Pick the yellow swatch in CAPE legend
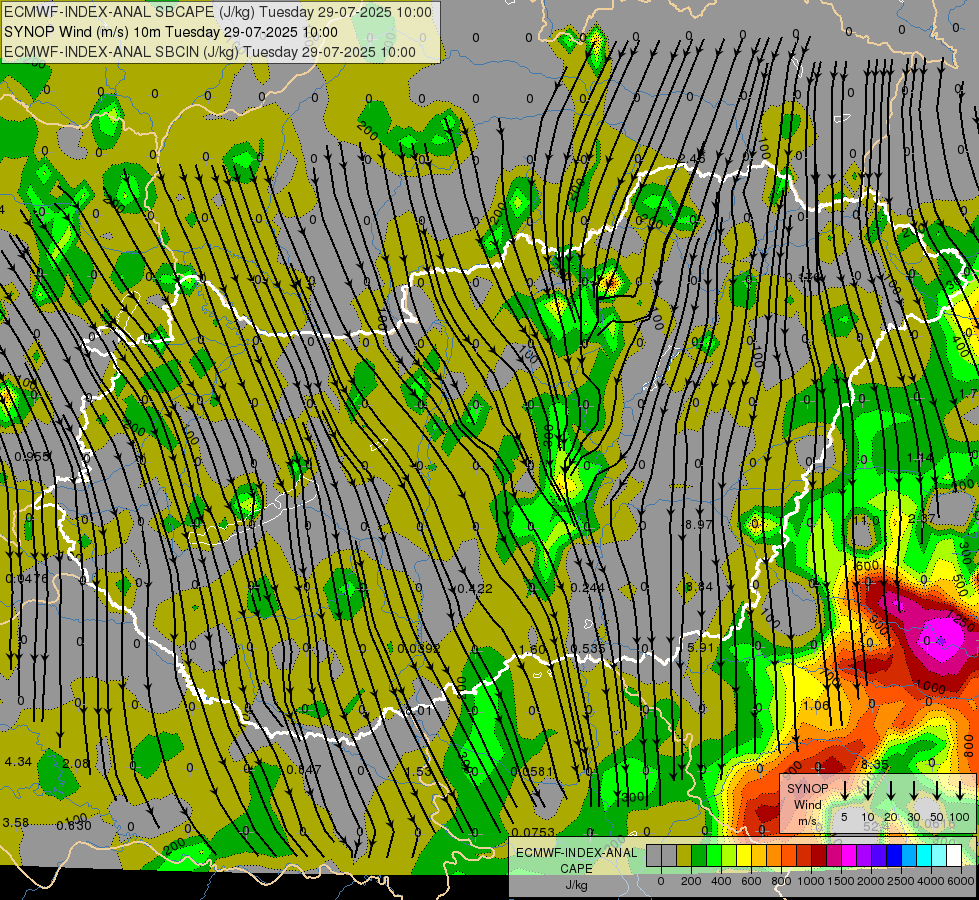This screenshot has height=900, width=979. (744, 856)
